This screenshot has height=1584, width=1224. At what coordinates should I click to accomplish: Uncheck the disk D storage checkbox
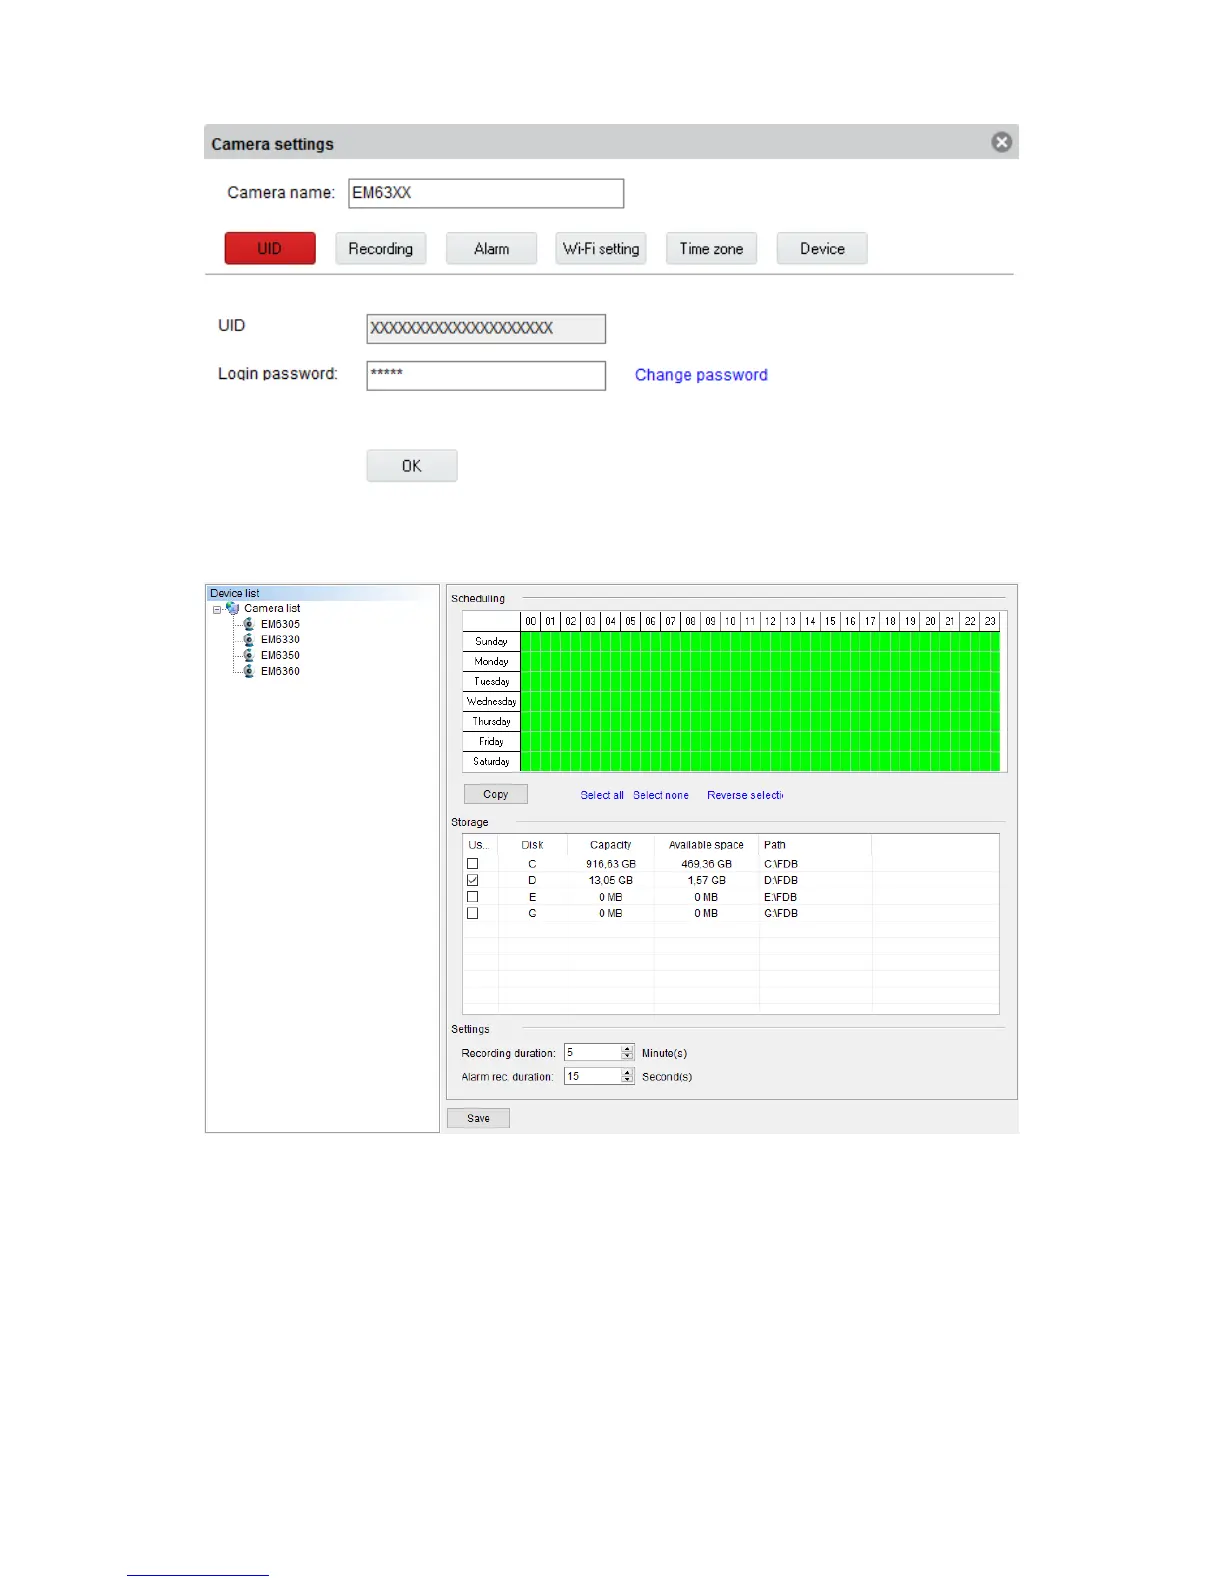(473, 880)
